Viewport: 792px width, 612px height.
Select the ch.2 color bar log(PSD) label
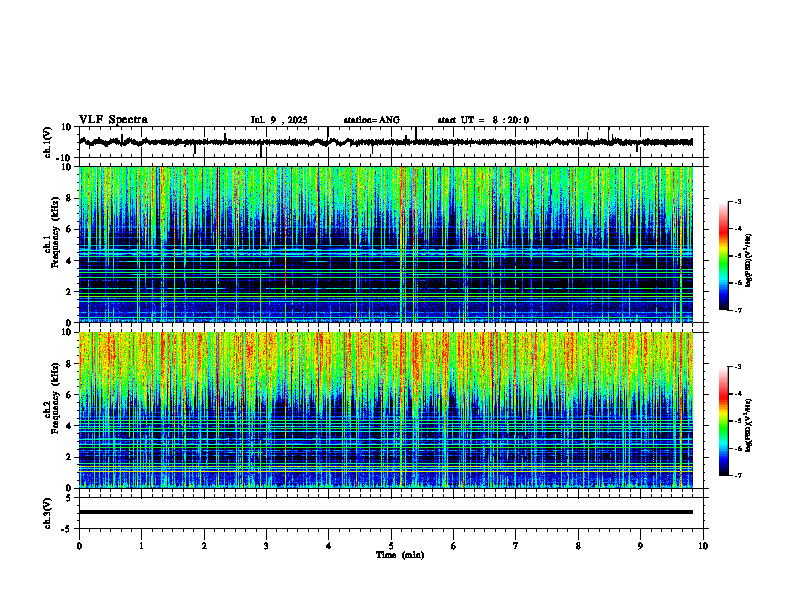coord(749,426)
